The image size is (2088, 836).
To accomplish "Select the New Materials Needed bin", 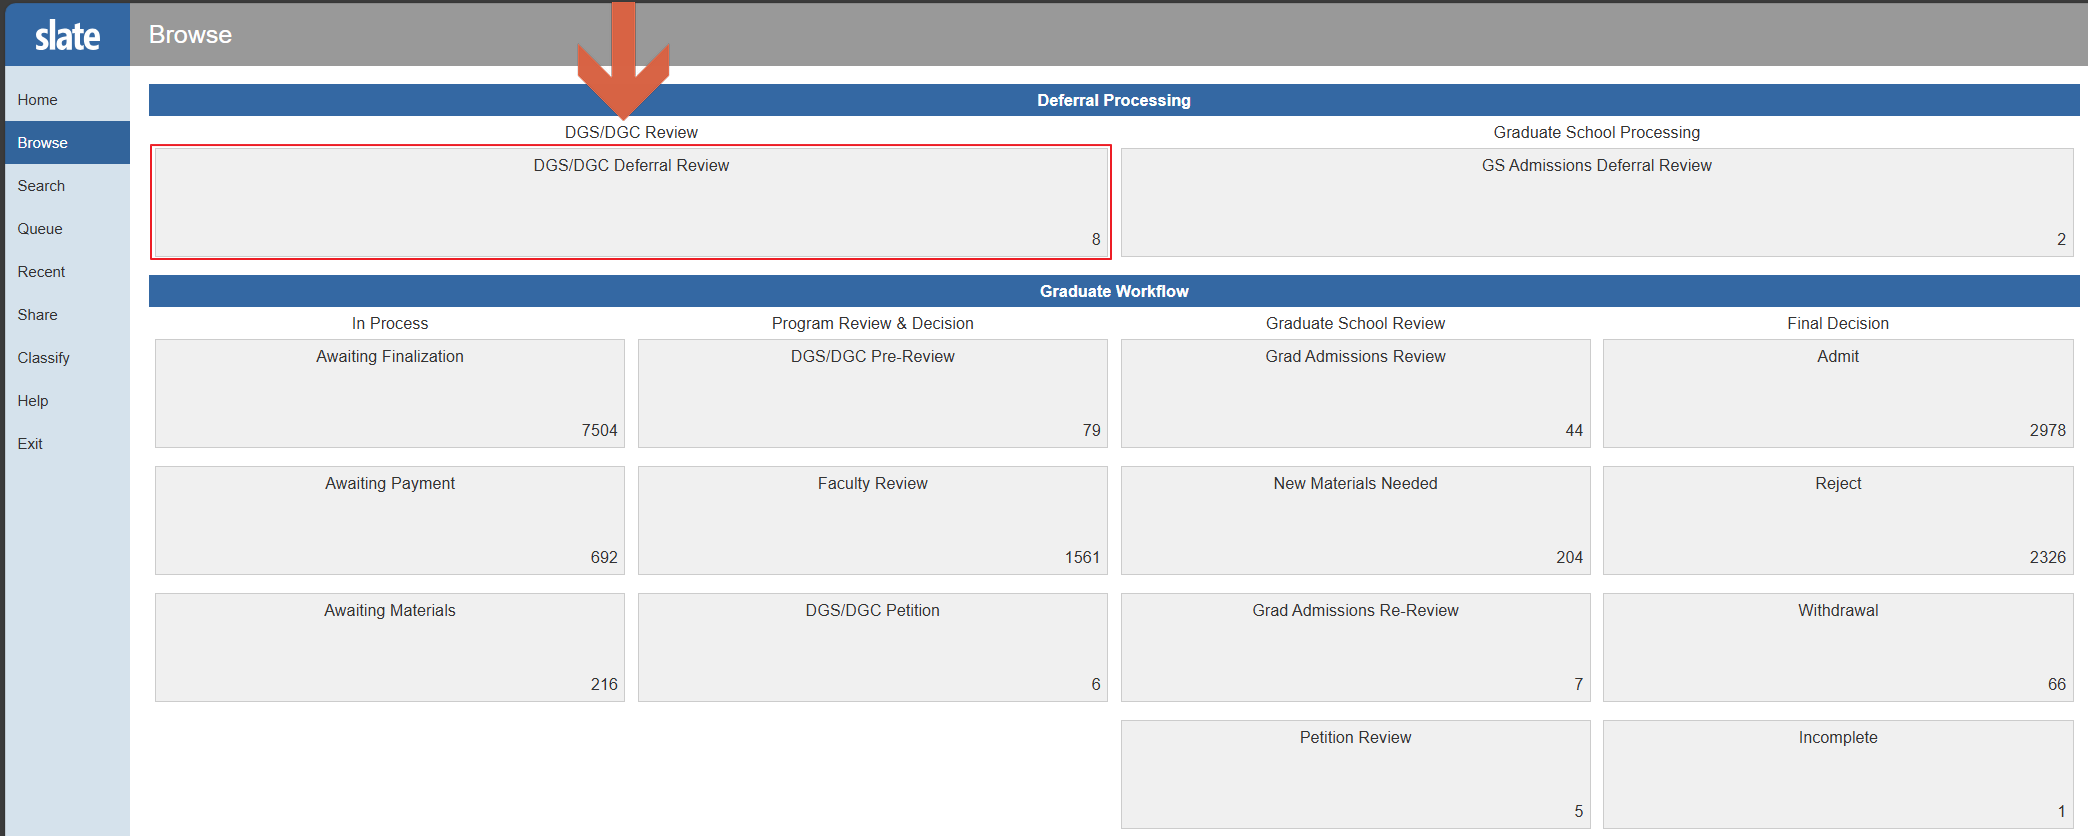I will pos(1355,520).
